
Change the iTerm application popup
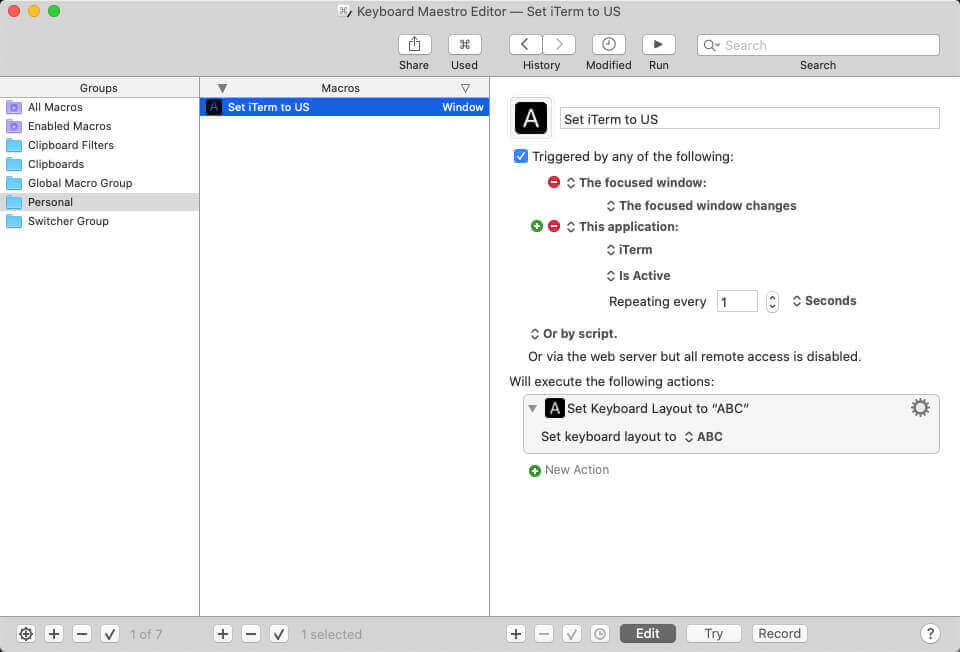[x=629, y=250]
